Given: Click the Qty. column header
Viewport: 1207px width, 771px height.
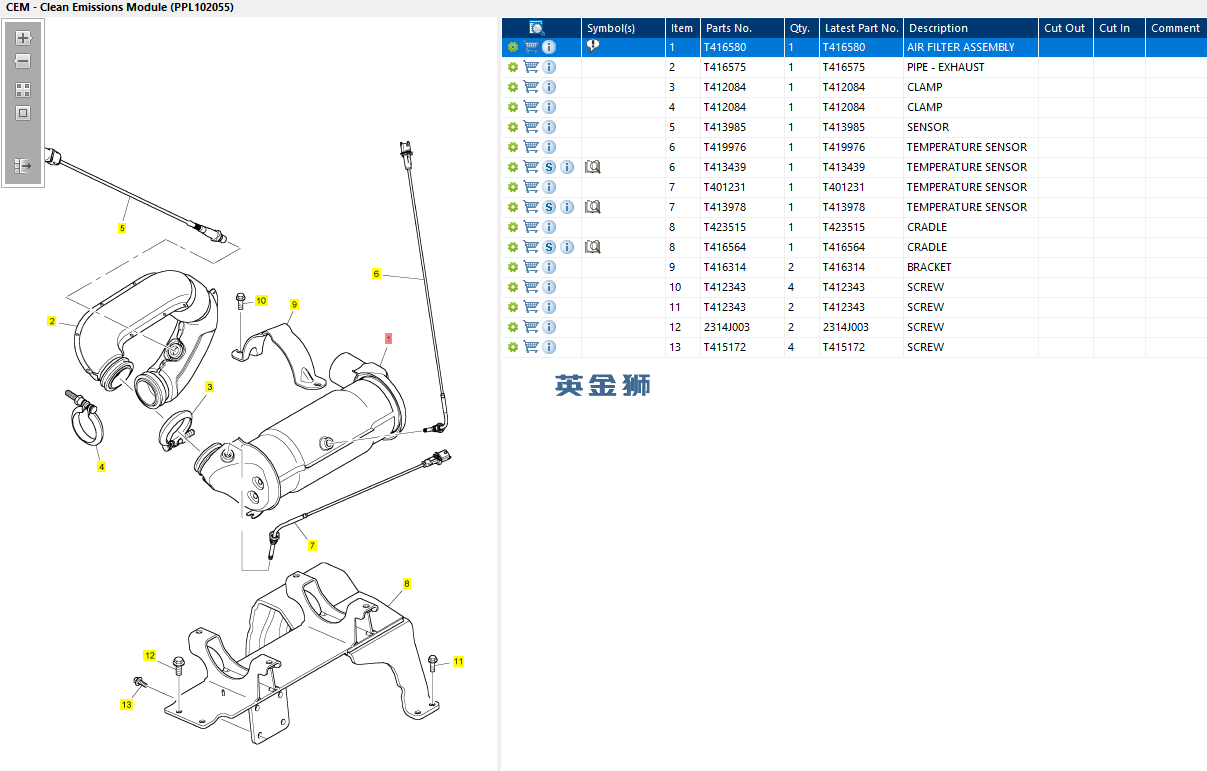Looking at the screenshot, I should point(800,28).
